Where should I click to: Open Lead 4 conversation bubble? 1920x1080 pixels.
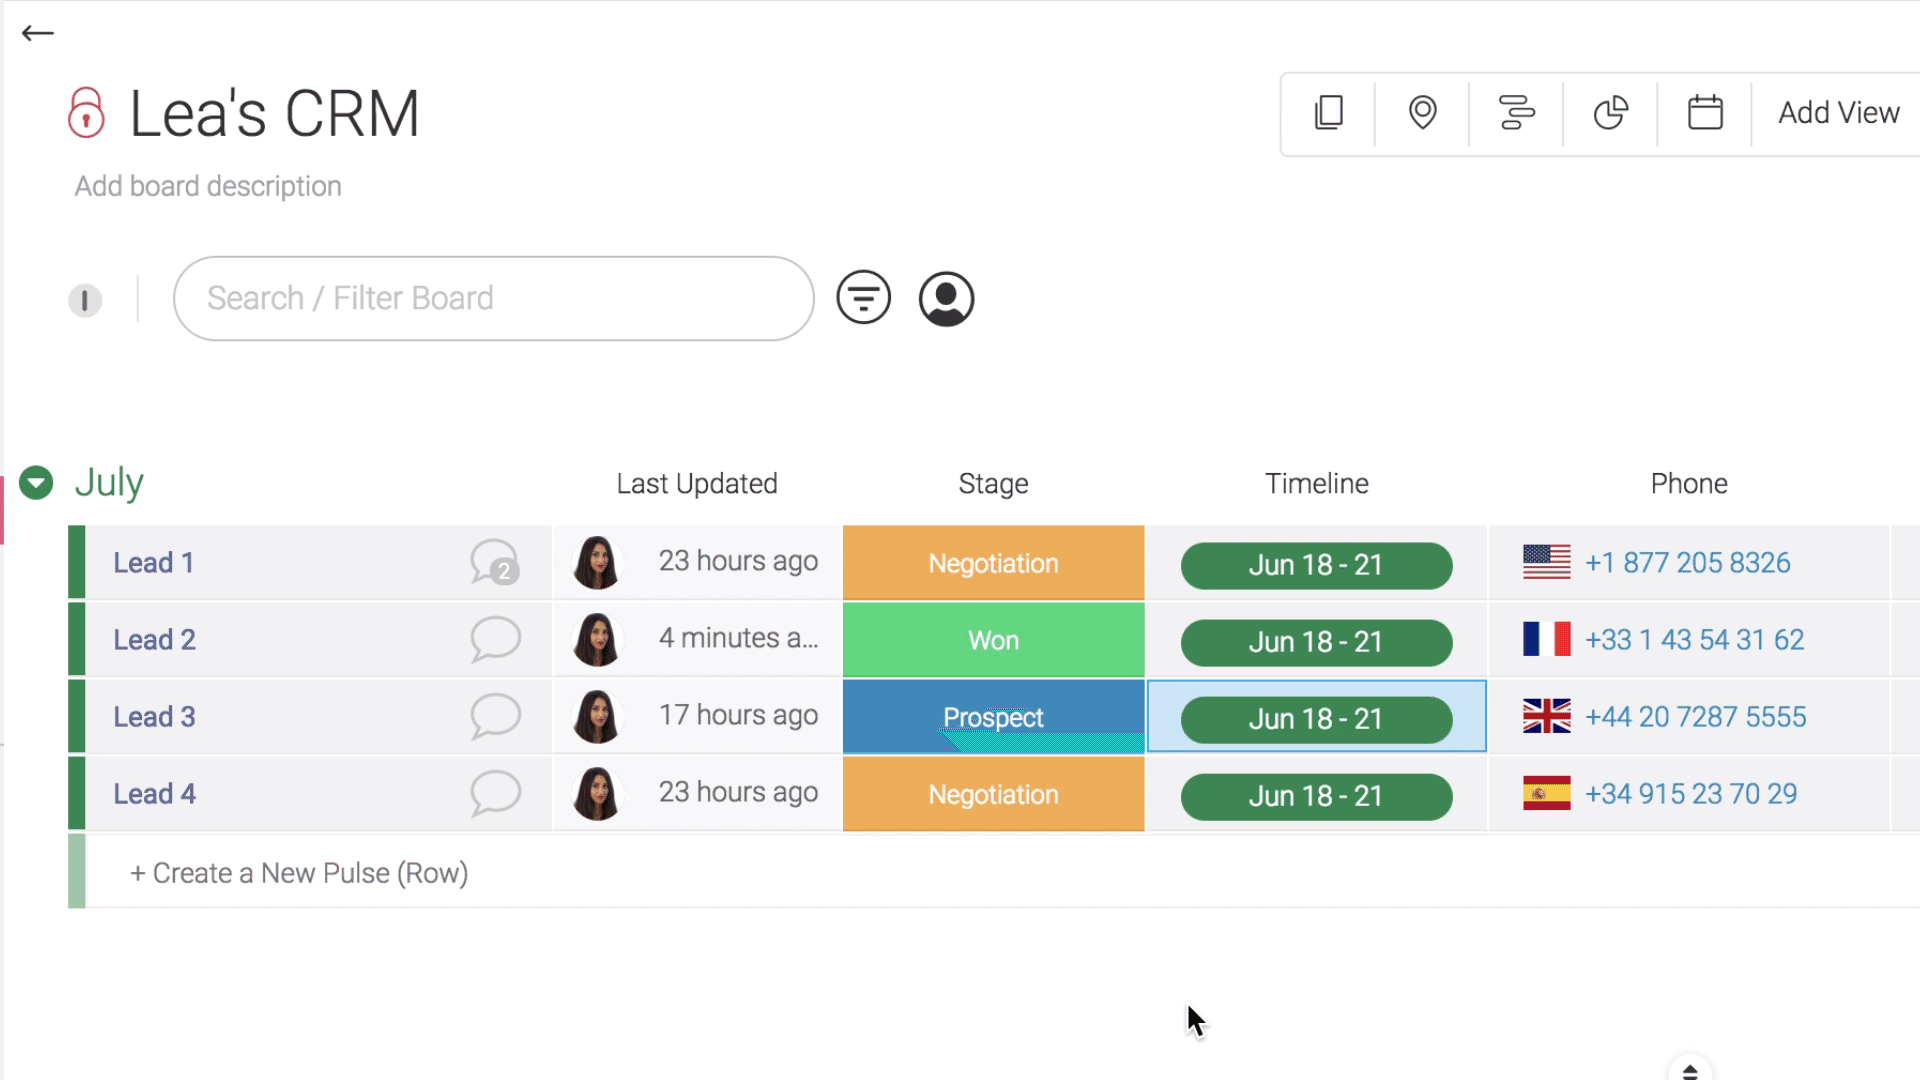pyautogui.click(x=495, y=793)
